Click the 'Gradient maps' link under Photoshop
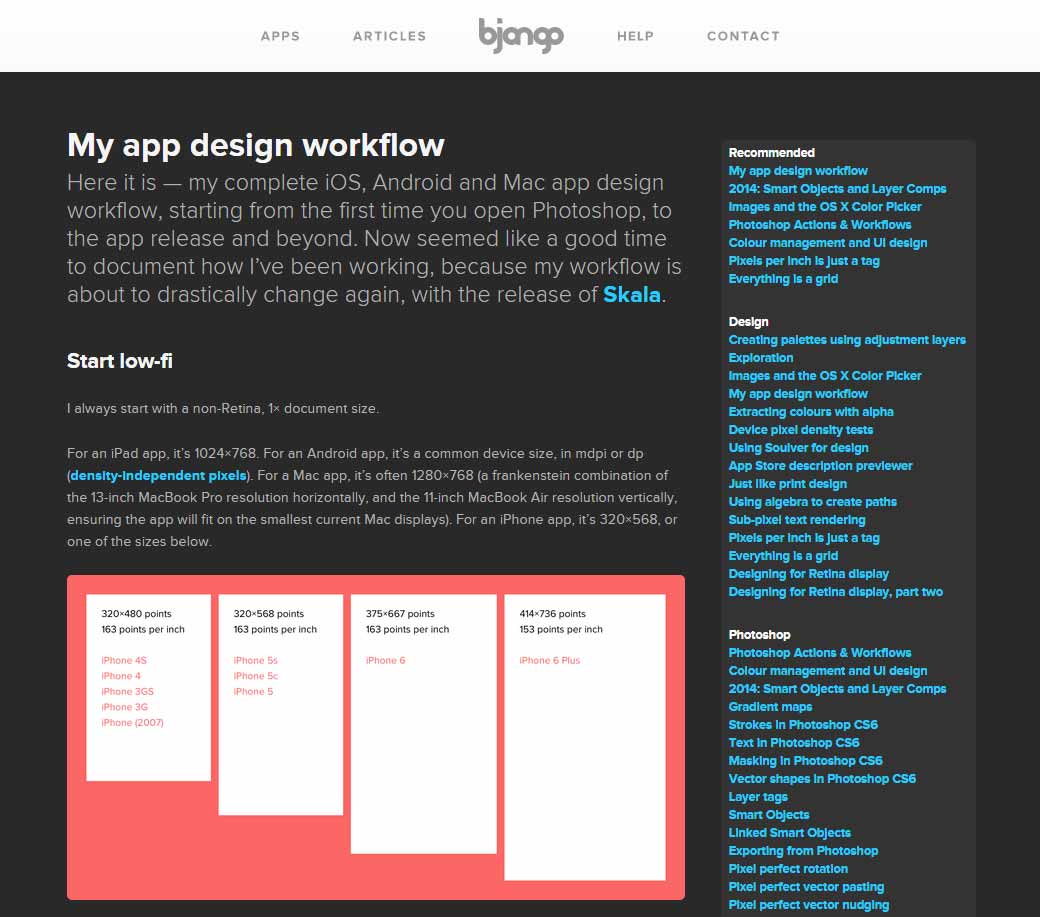Viewport: 1040px width, 917px height. click(x=770, y=706)
